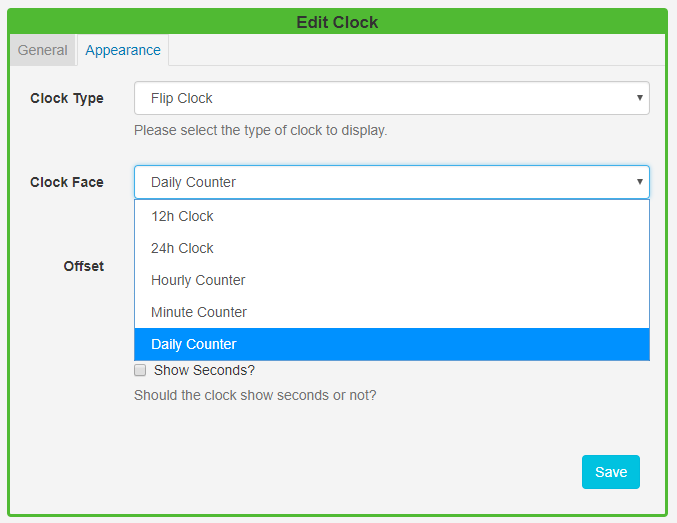Select the Appearance tab
The width and height of the screenshot is (677, 523).
[x=123, y=50]
